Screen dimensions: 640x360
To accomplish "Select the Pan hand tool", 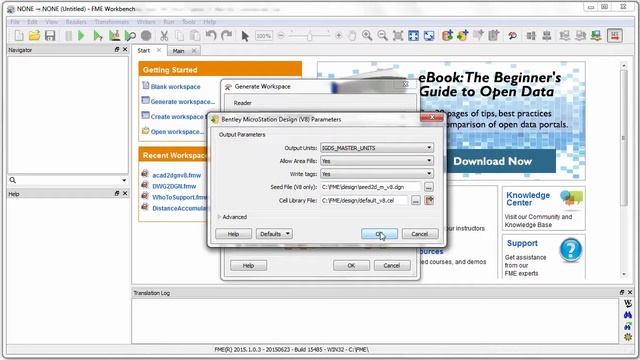I will pyautogui.click(x=352, y=36).
